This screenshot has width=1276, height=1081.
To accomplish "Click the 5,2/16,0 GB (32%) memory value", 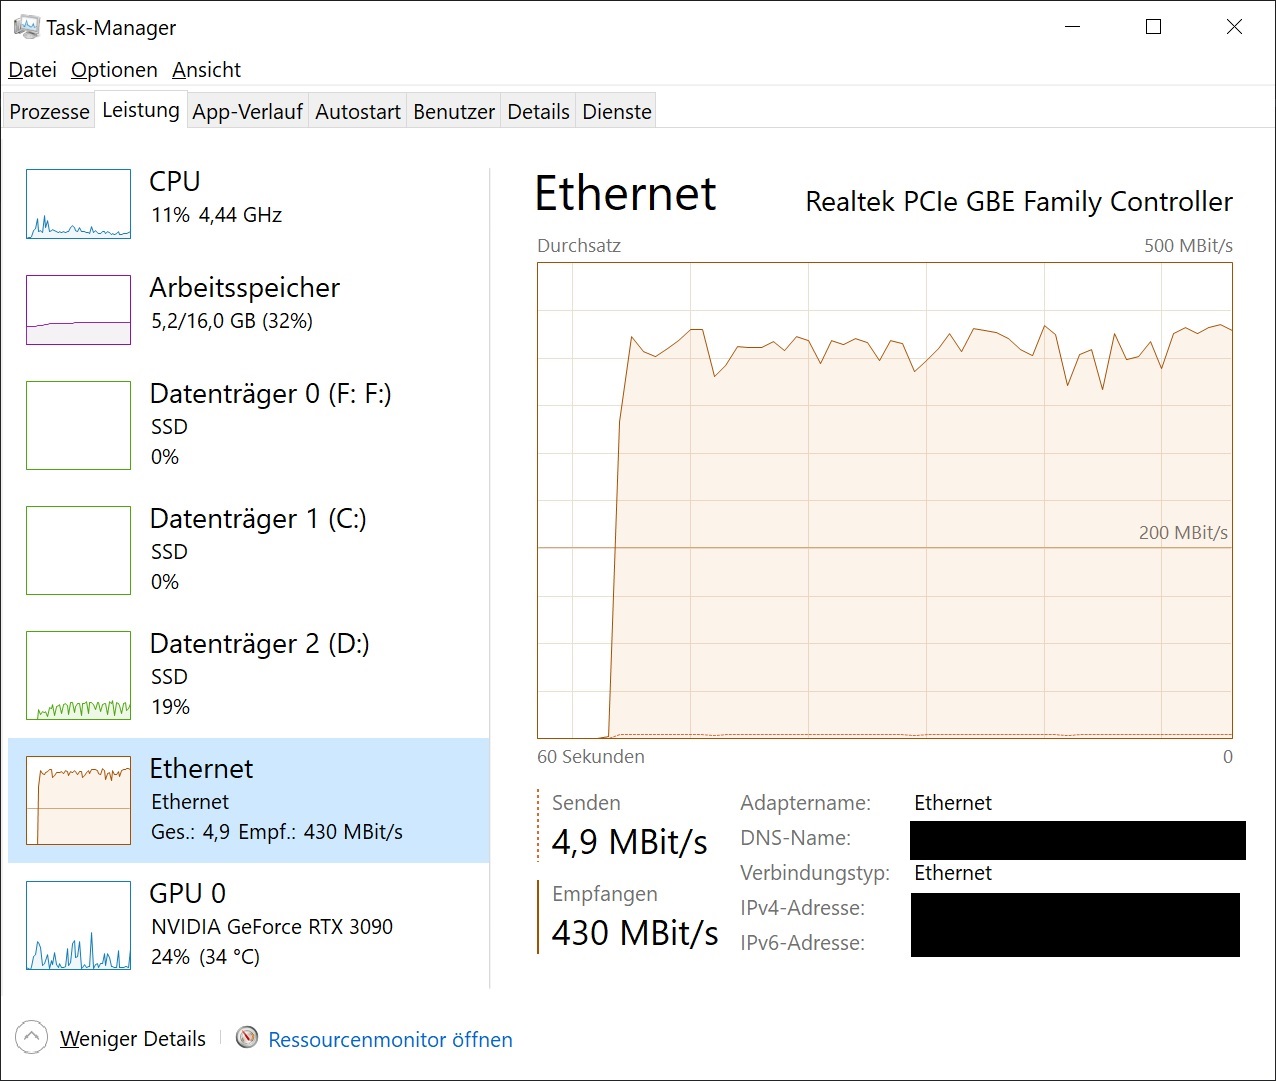I will click(x=232, y=321).
